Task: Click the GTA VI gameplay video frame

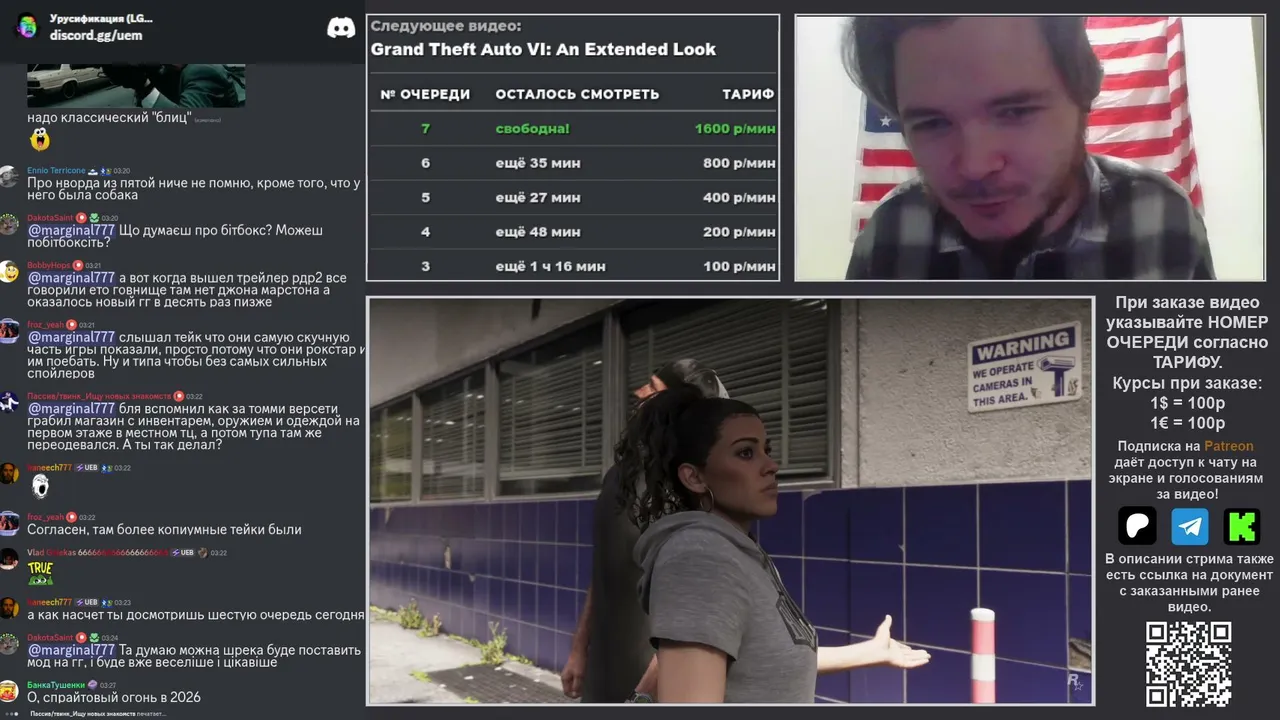Action: click(x=731, y=501)
